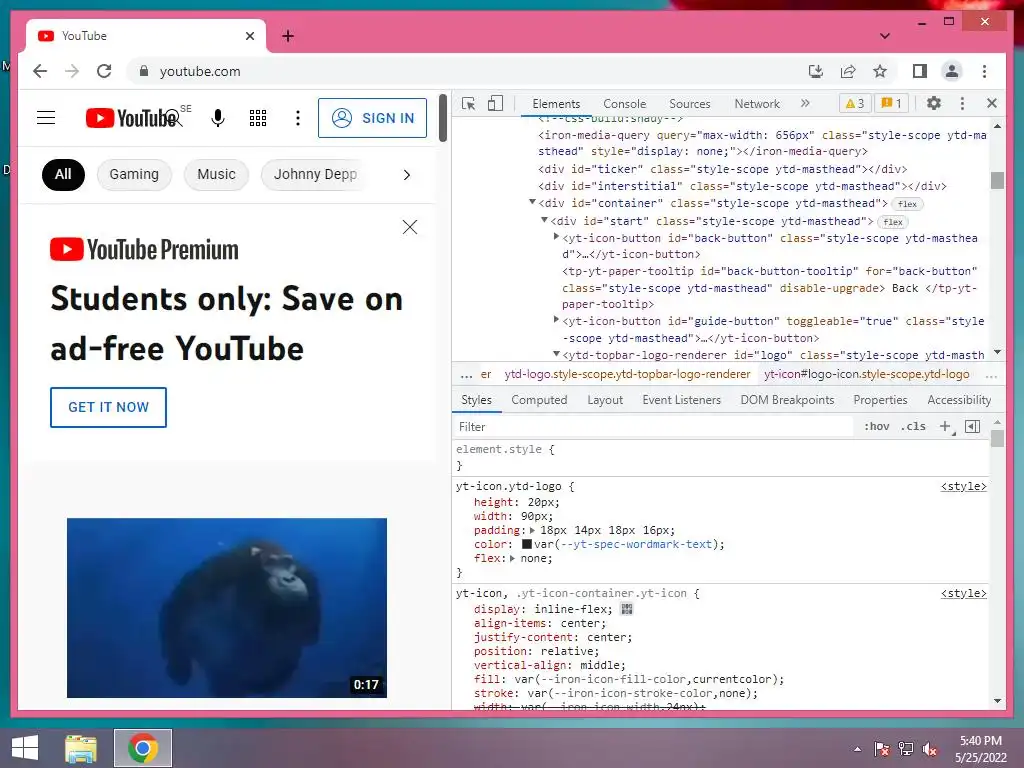Show more filter chips with right arrow

(407, 175)
